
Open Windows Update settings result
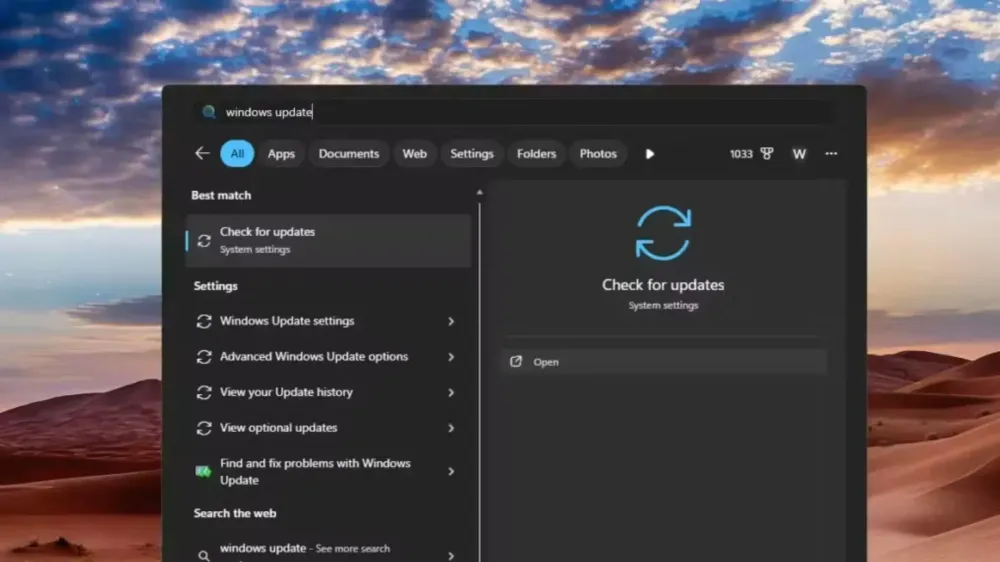pos(328,321)
